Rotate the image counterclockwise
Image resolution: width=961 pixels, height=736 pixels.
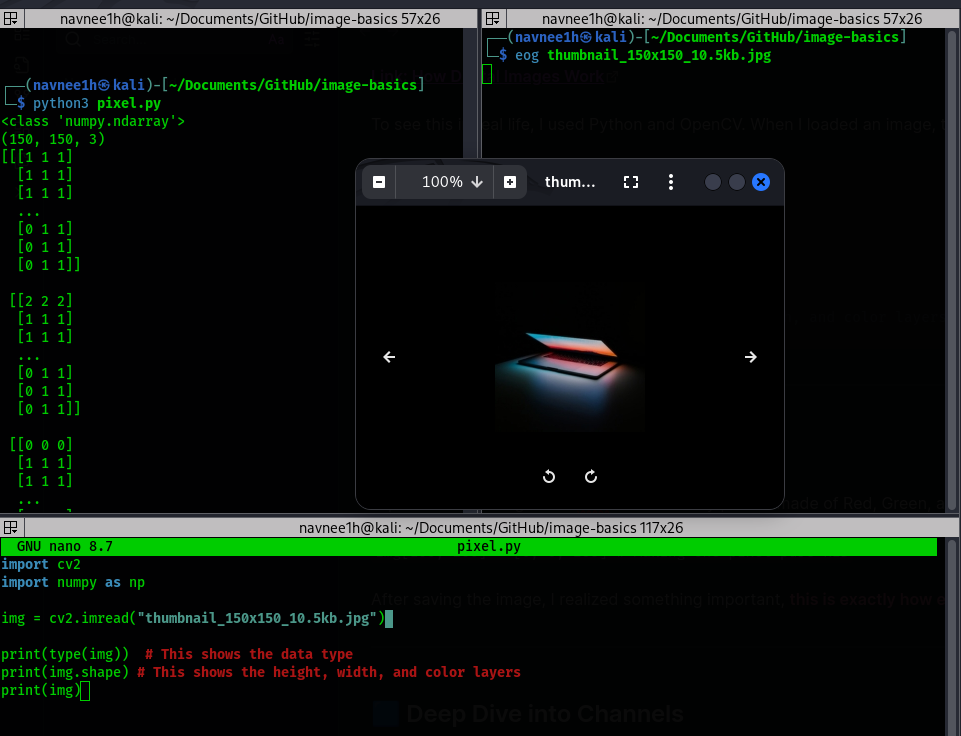[548, 476]
